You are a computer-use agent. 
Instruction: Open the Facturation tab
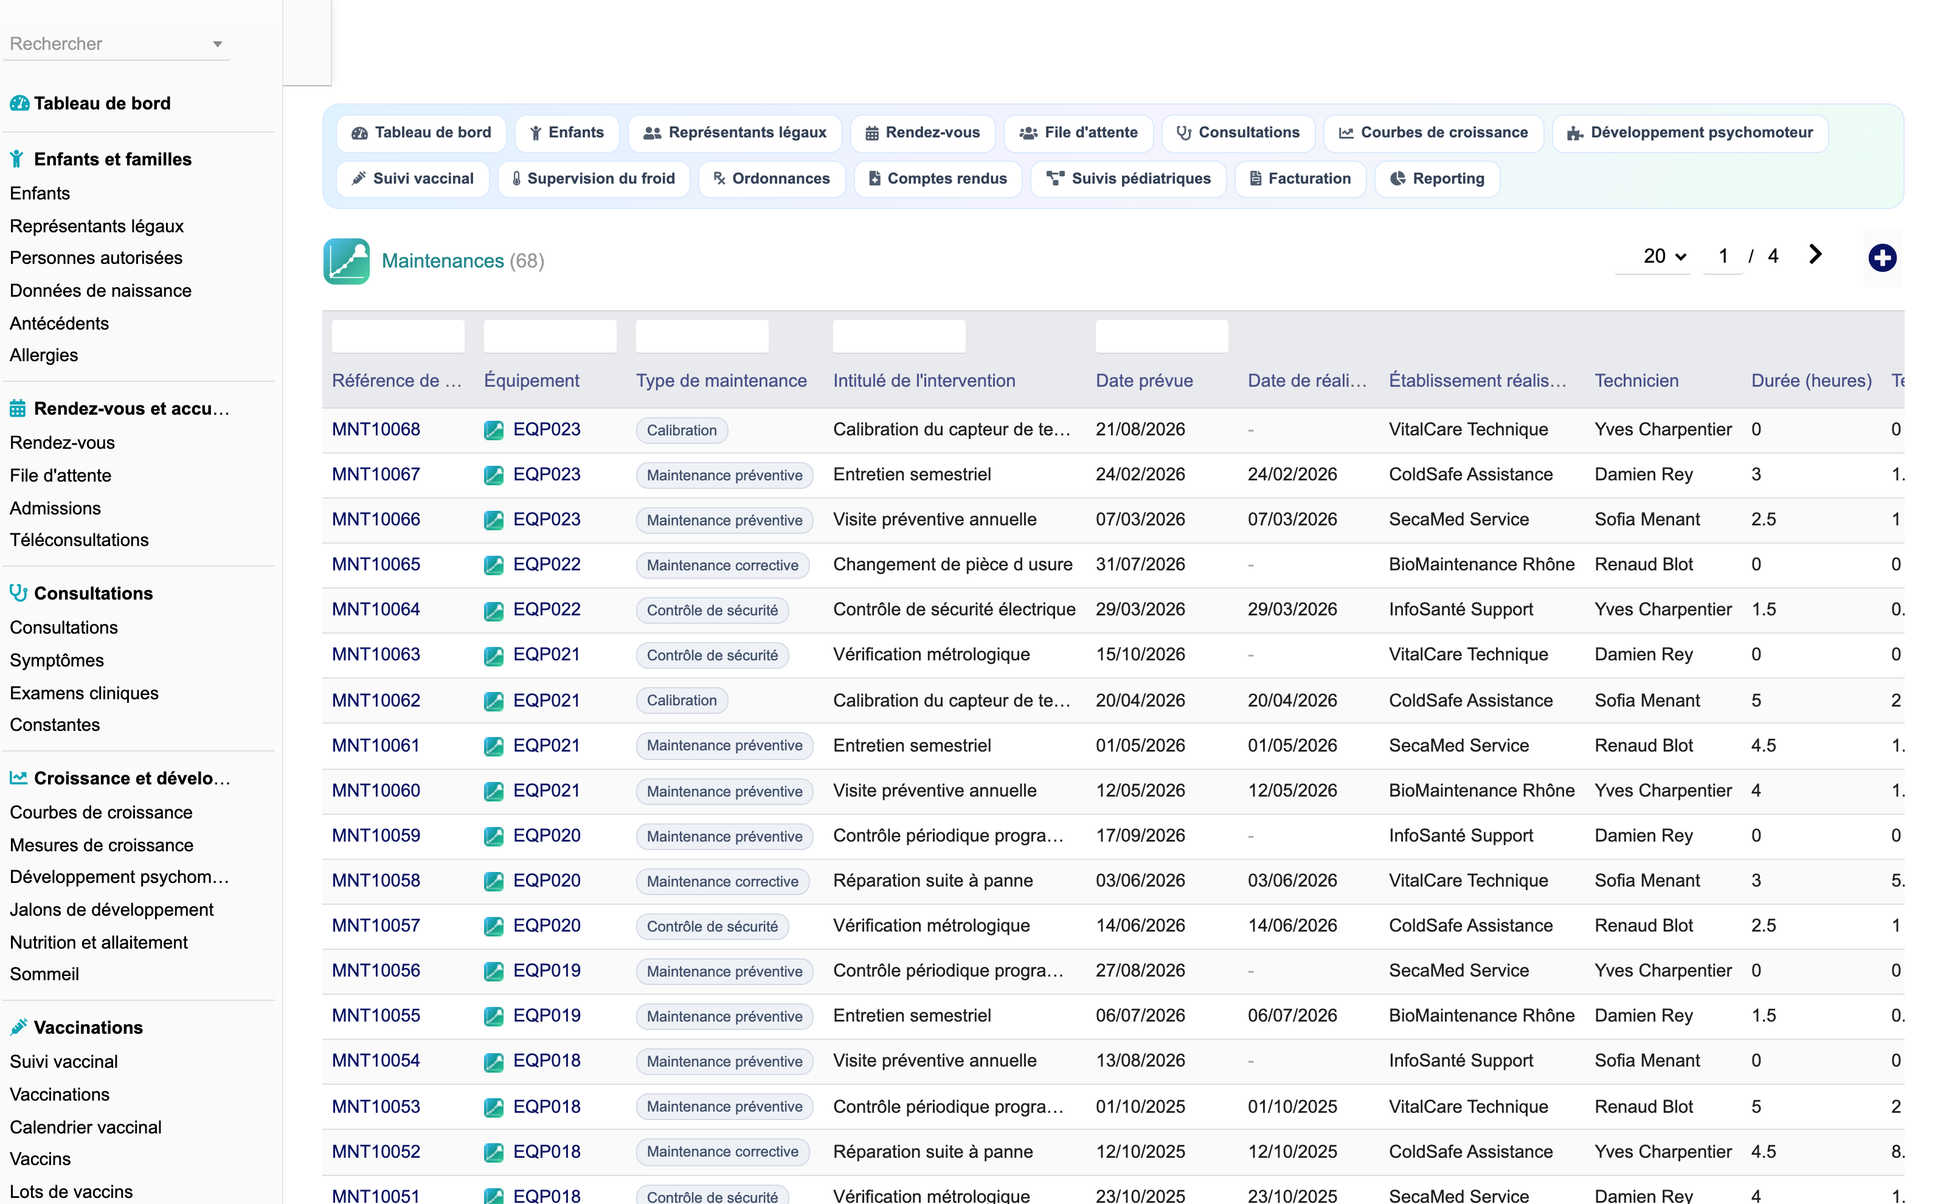[x=1300, y=179]
